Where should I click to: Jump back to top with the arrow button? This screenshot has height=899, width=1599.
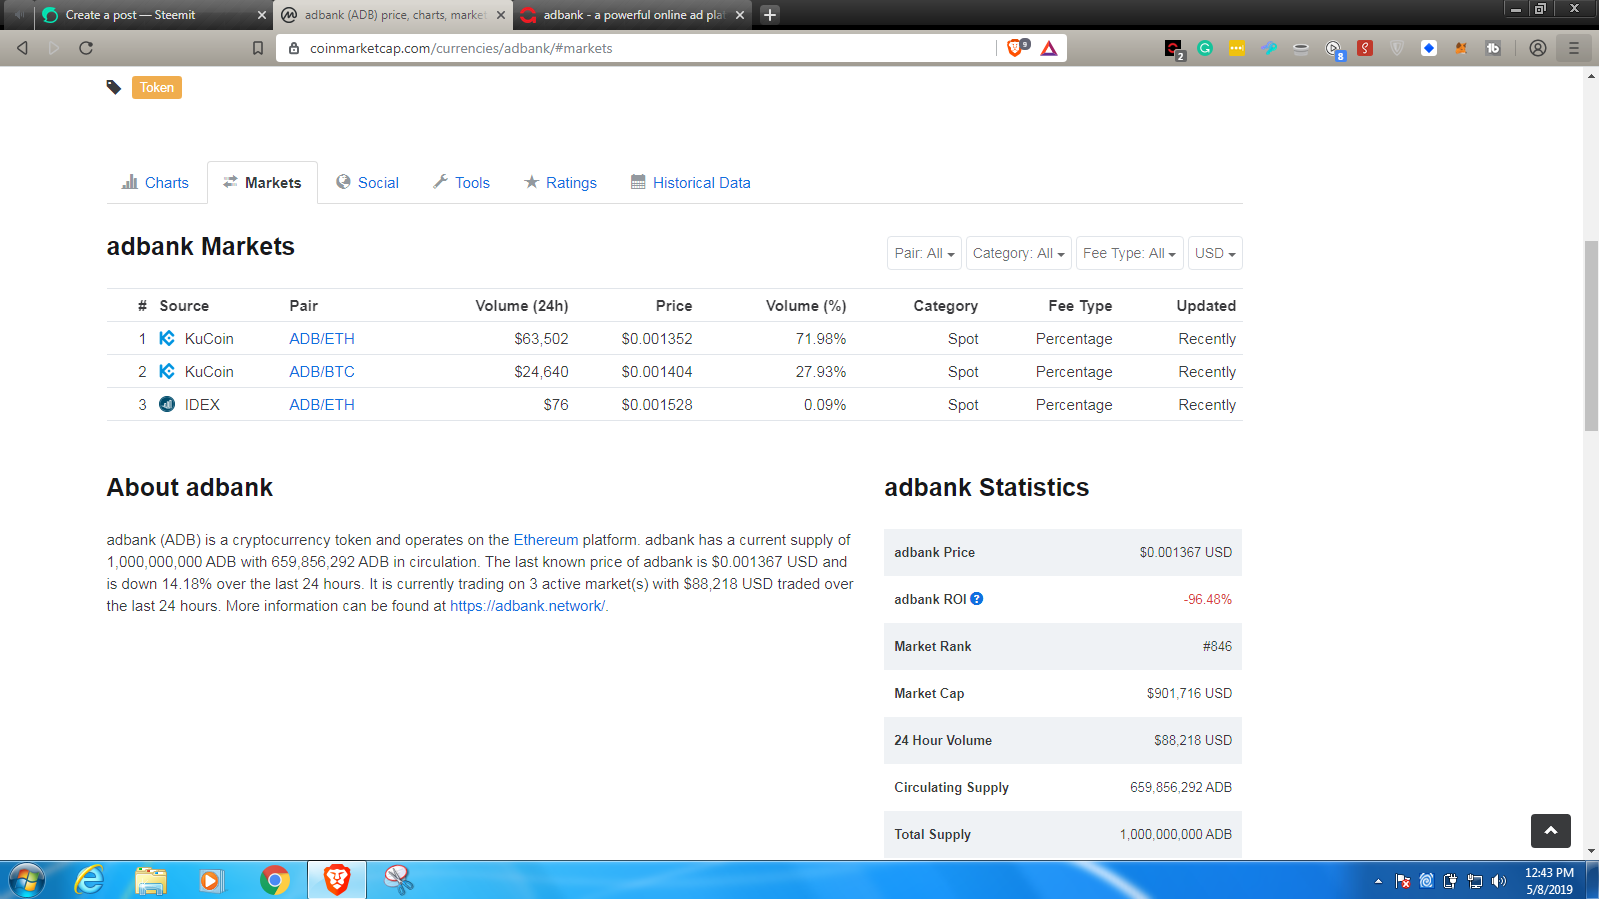pyautogui.click(x=1551, y=831)
